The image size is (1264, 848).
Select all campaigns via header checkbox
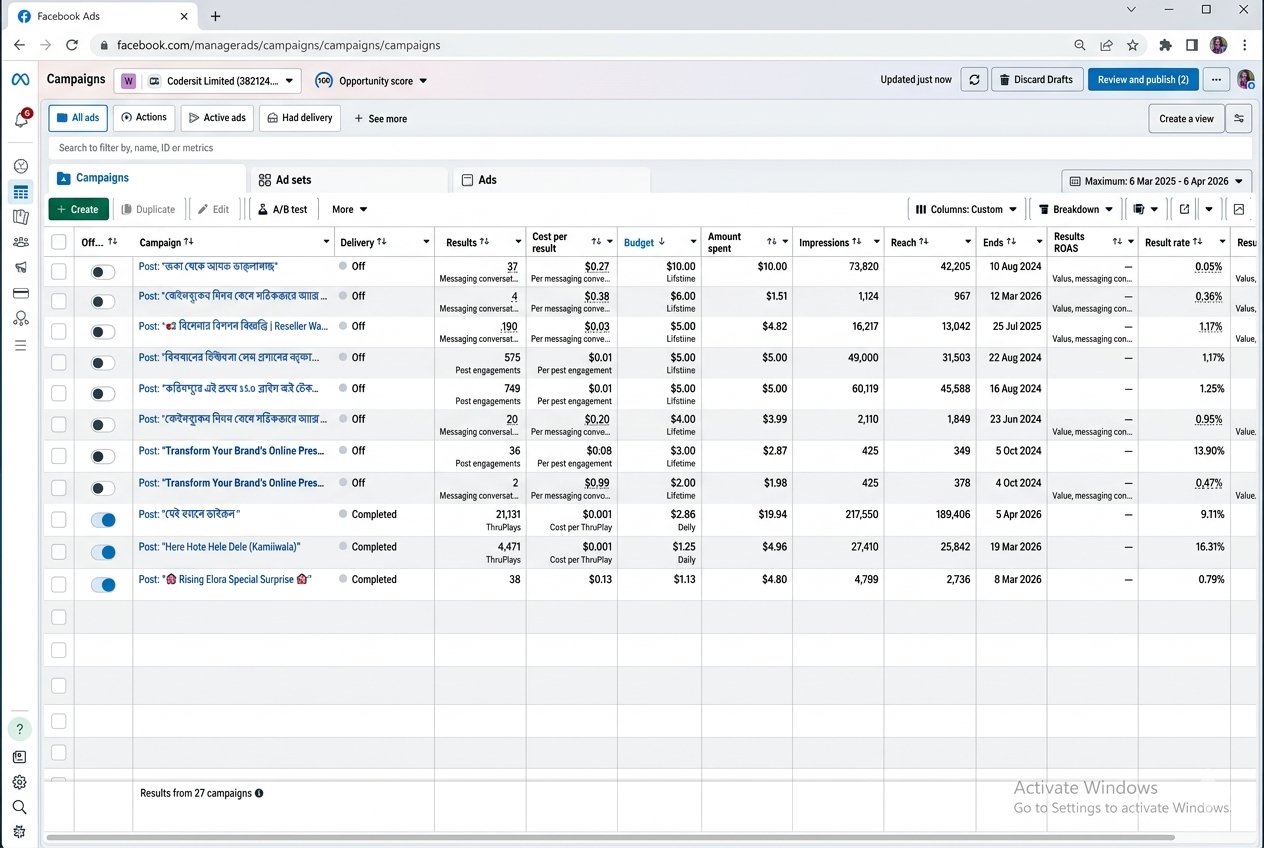[x=59, y=242]
